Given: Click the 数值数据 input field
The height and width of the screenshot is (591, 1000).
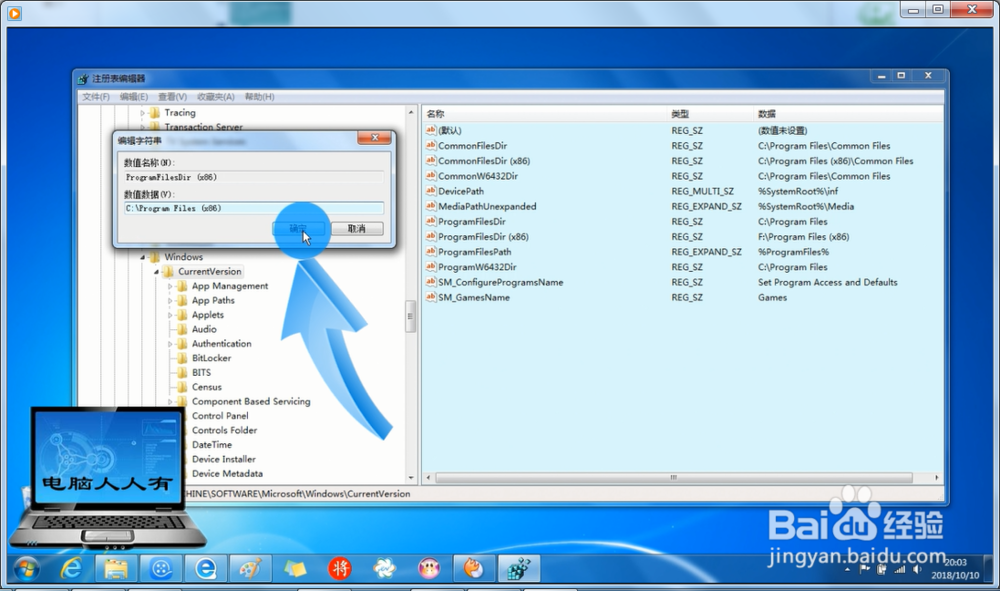Looking at the screenshot, I should (254, 208).
